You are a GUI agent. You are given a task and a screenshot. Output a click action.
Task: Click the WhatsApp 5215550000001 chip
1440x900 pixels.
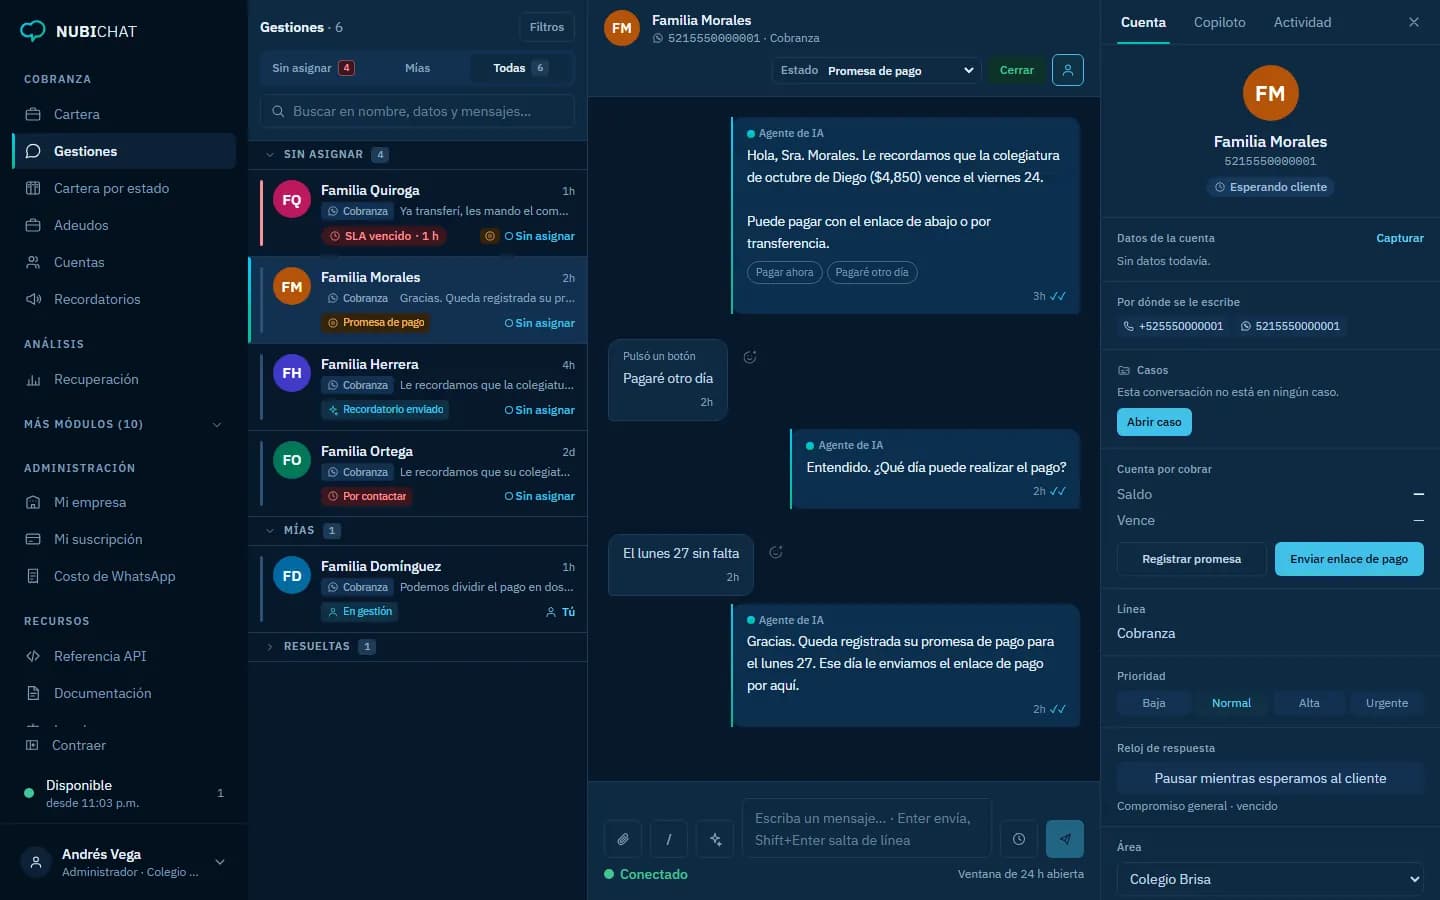tap(1290, 326)
